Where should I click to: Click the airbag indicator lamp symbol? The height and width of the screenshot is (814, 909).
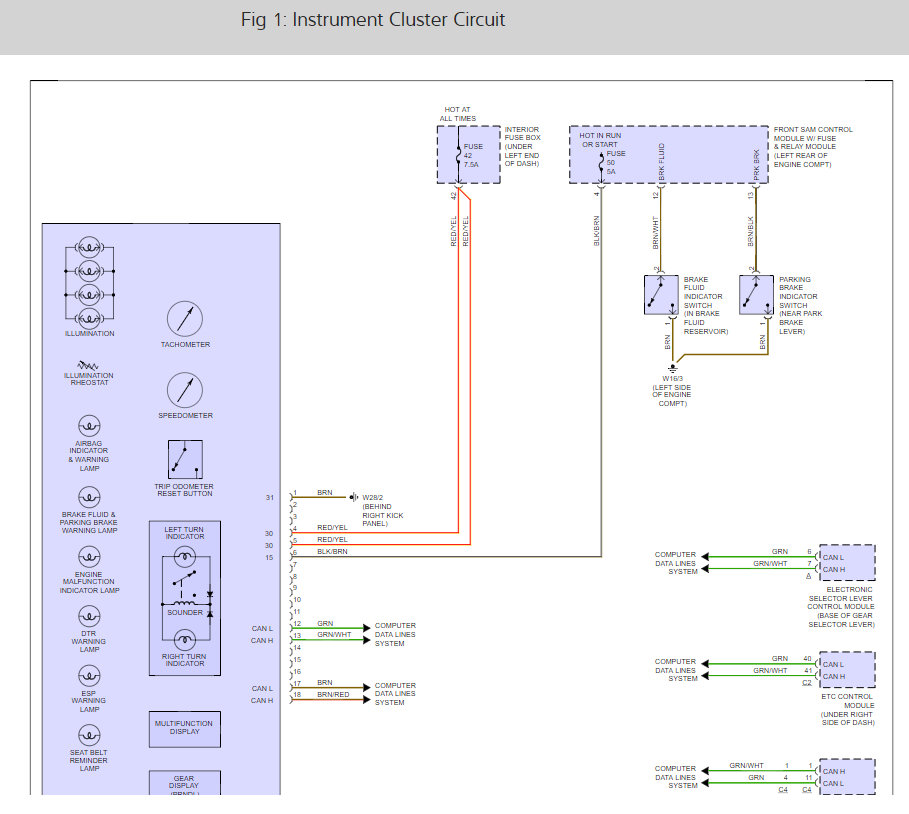click(x=89, y=425)
